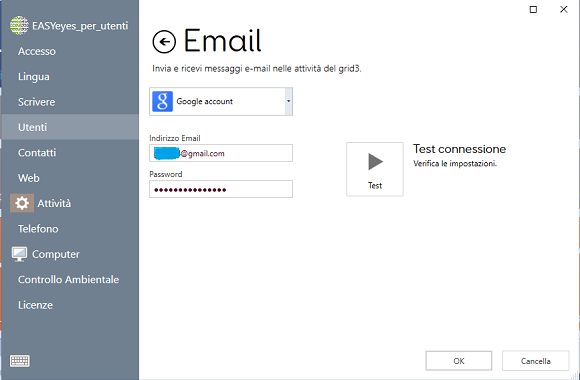Click the Computer monitor icon
Image resolution: width=580 pixels, height=380 pixels.
point(19,254)
